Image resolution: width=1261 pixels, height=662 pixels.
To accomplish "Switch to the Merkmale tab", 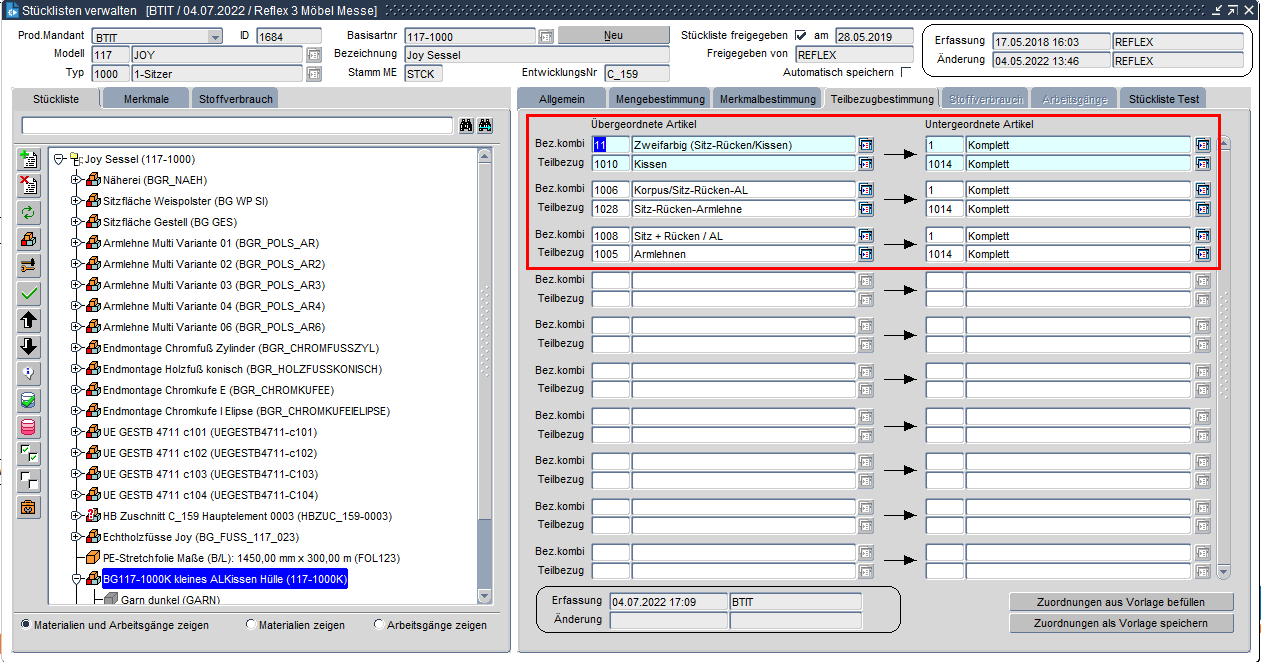I will [146, 99].
